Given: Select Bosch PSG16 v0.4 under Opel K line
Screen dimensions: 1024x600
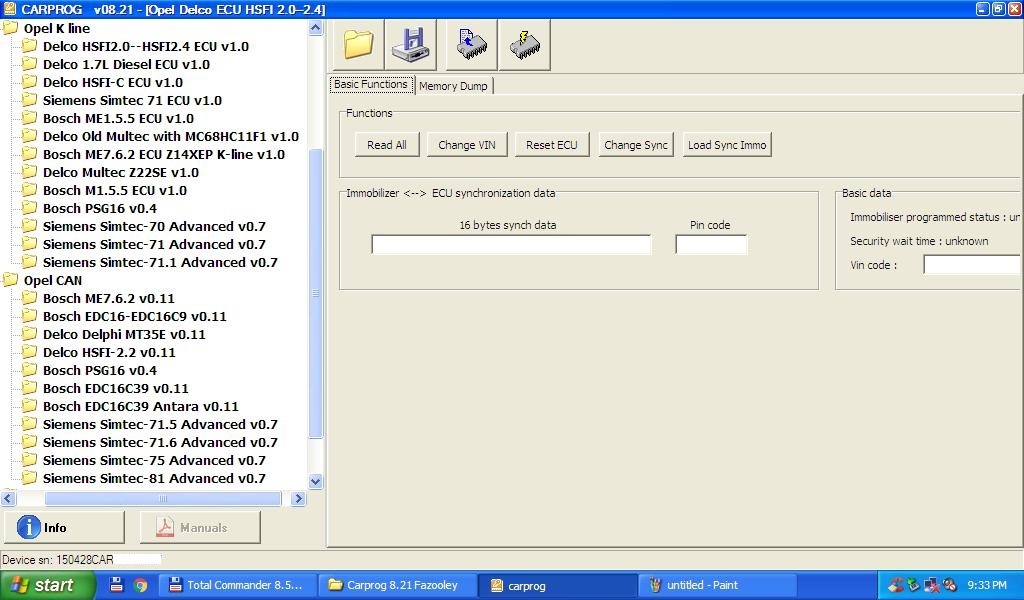Looking at the screenshot, I should click(100, 208).
